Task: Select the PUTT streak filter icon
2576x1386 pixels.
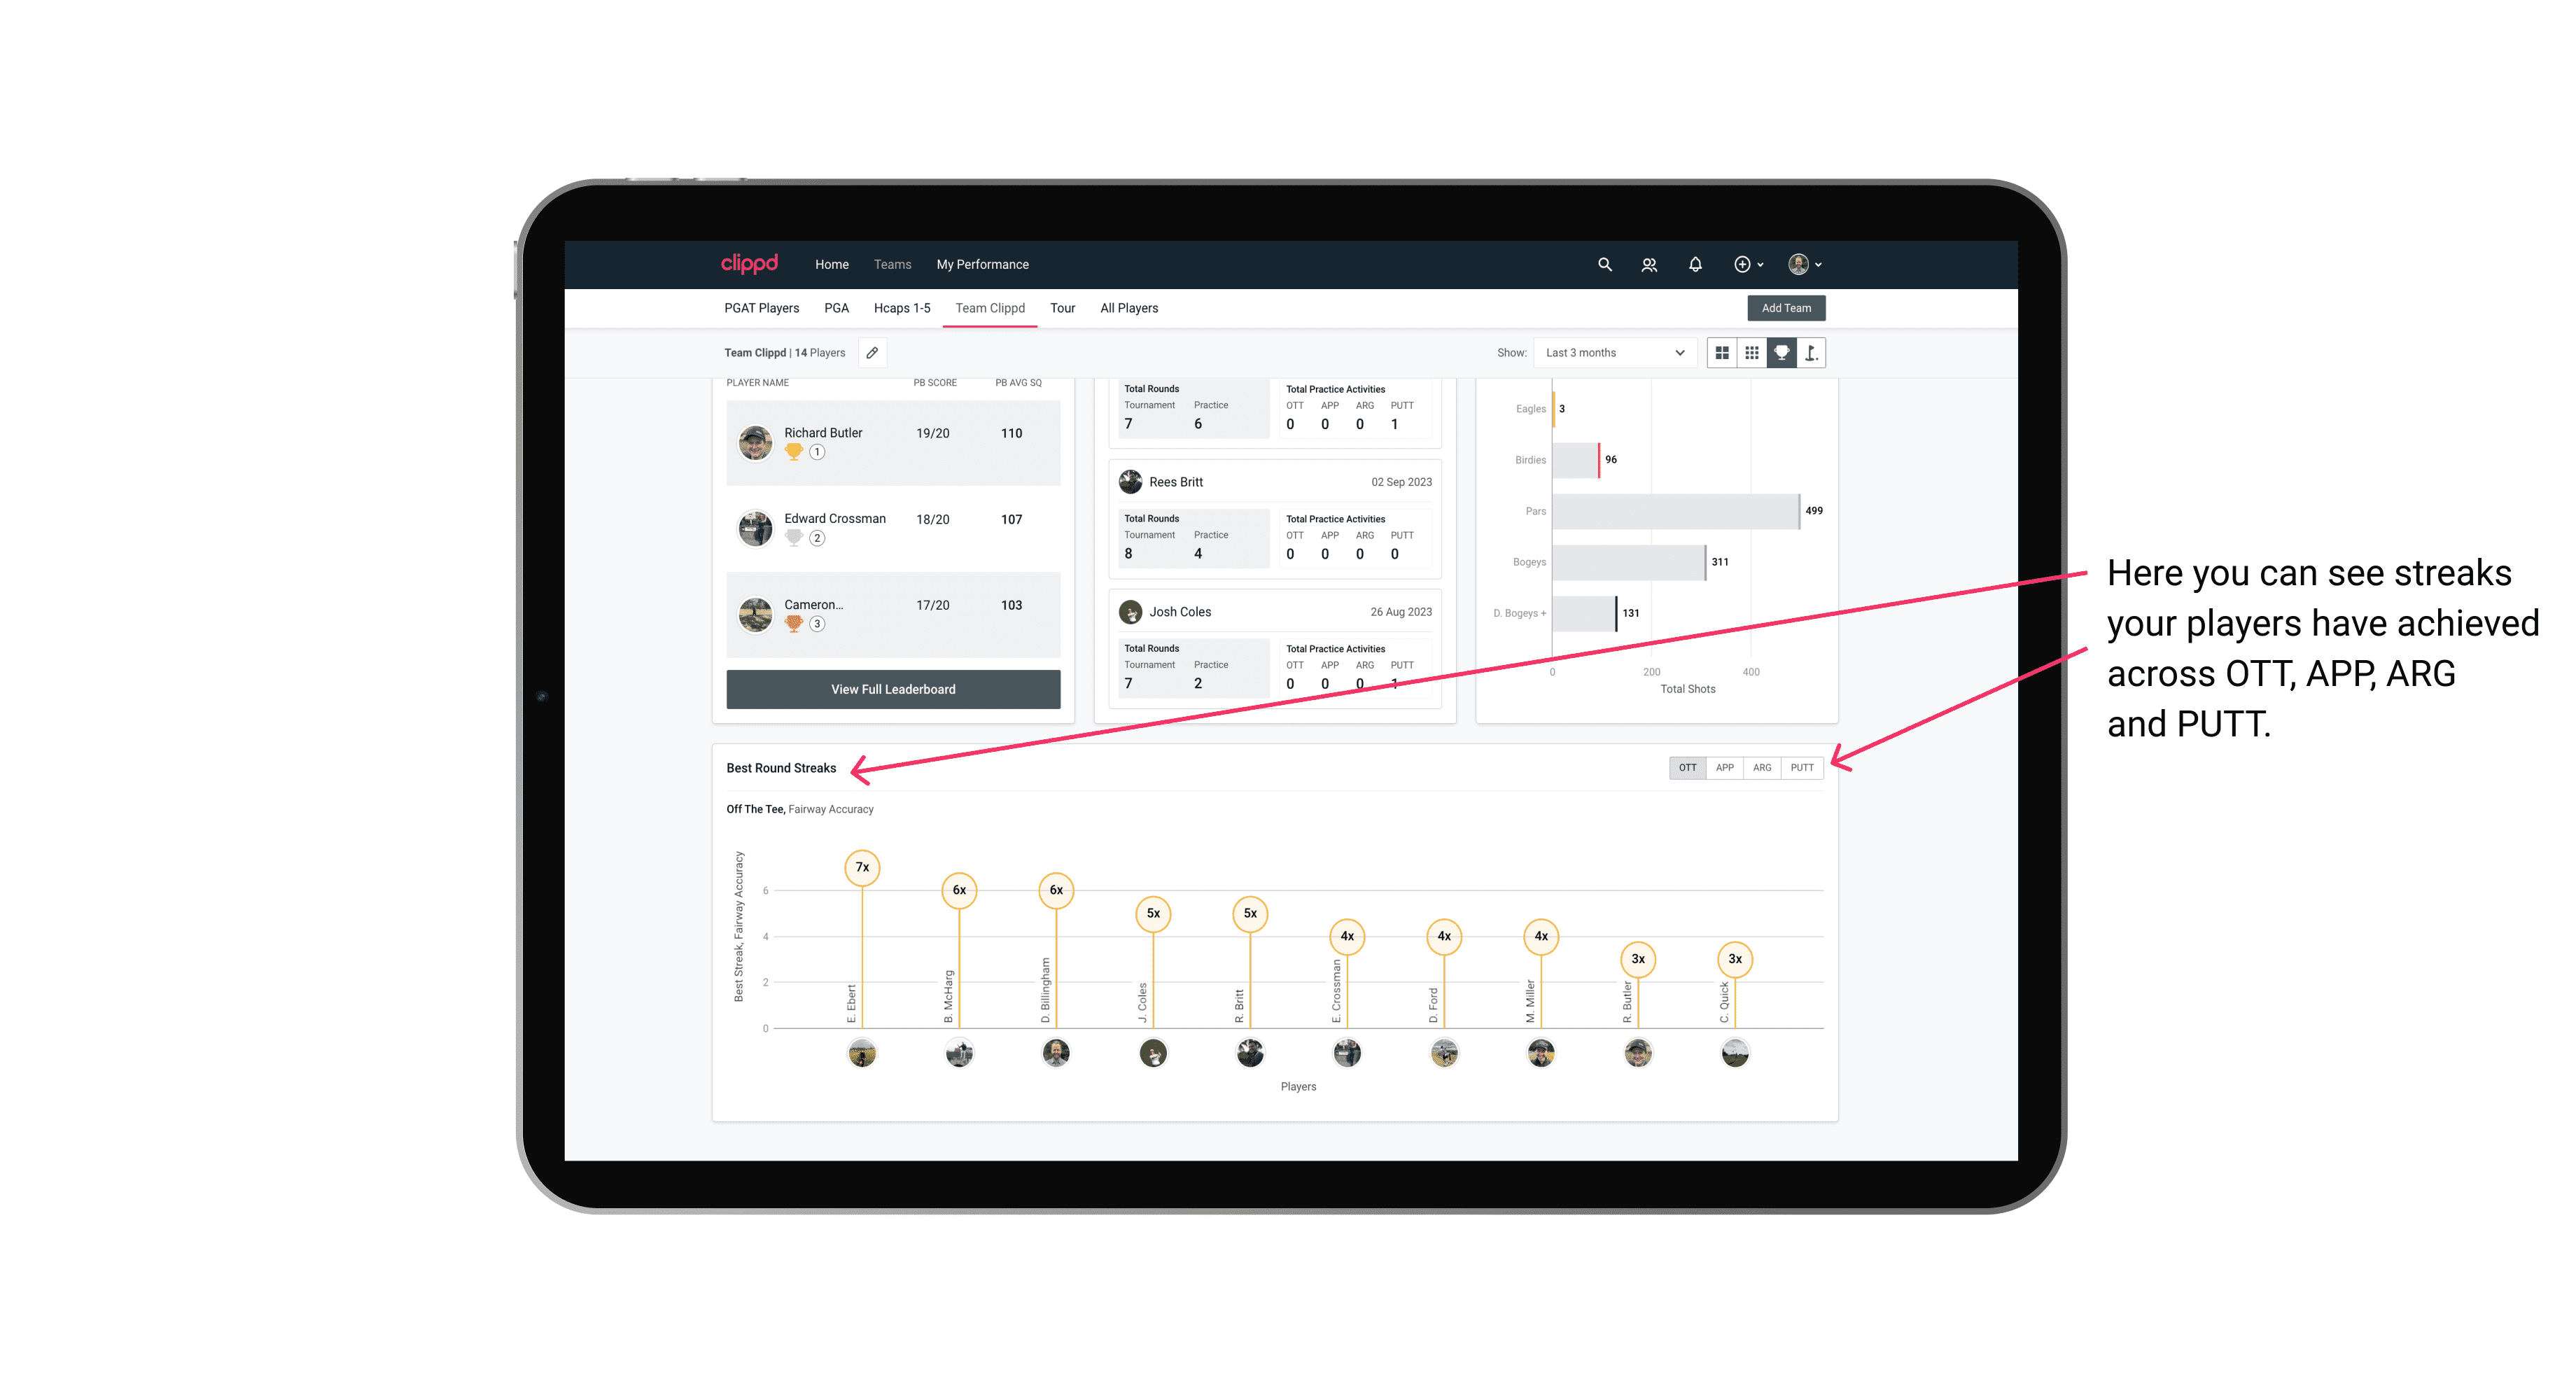Action: (x=1802, y=766)
